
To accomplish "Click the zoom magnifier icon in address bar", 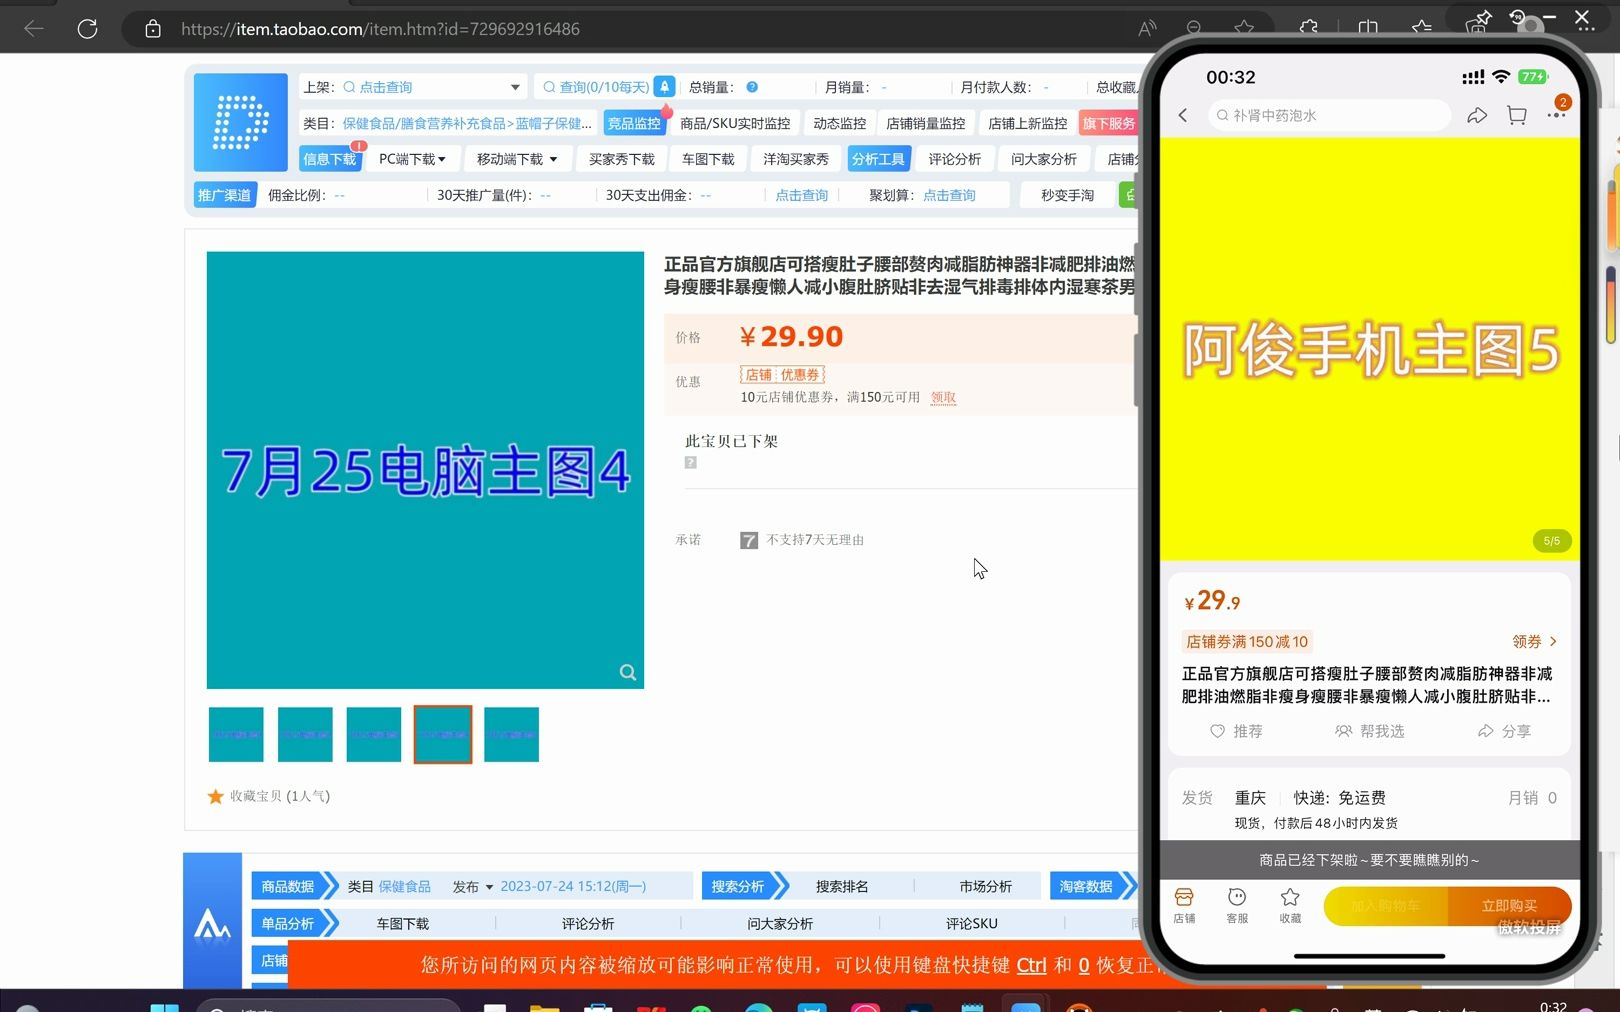I will tap(1194, 29).
